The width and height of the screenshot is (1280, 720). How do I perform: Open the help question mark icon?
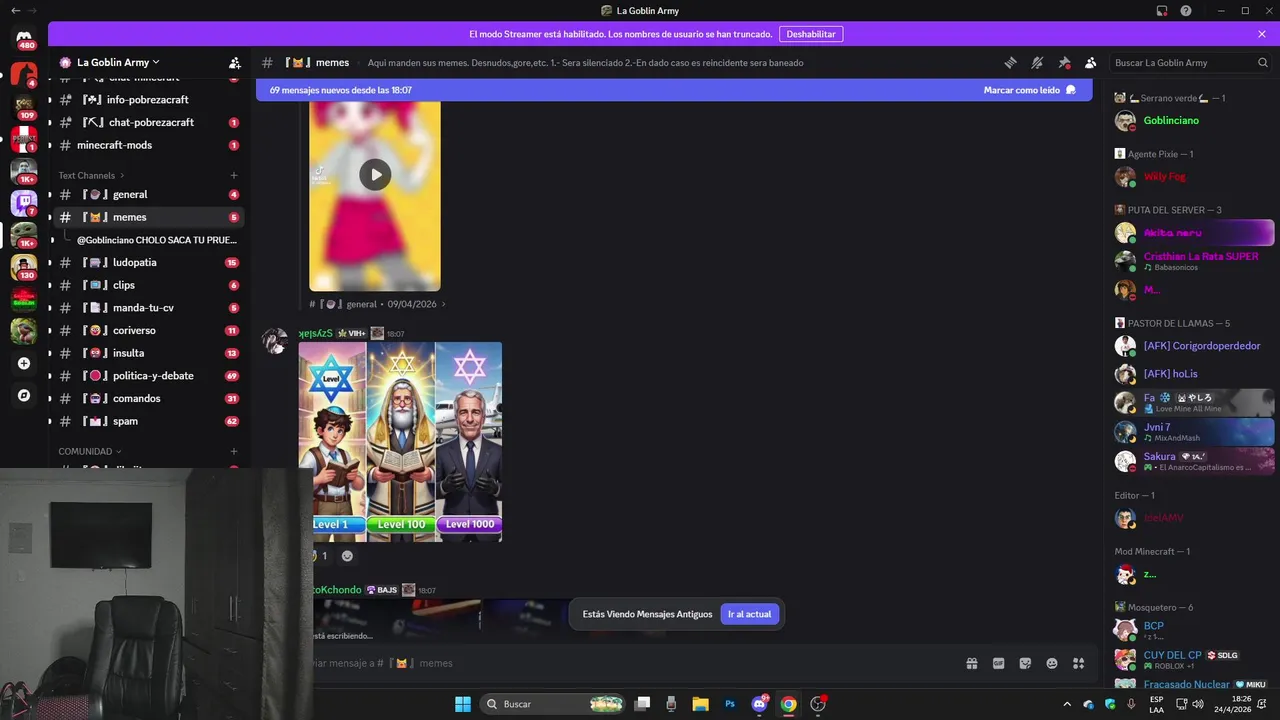point(1186,11)
